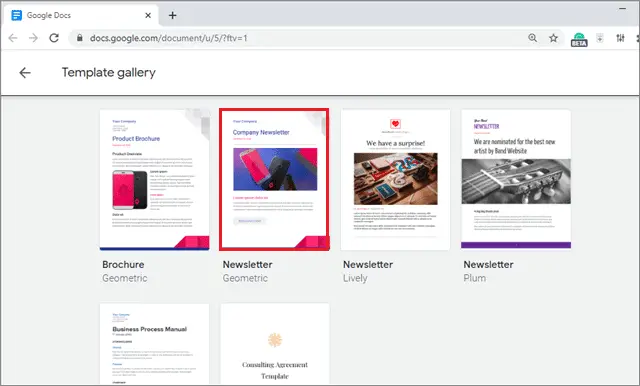Open the Newsletter Lively template
Screen dimensions: 640x386
click(x=396, y=180)
